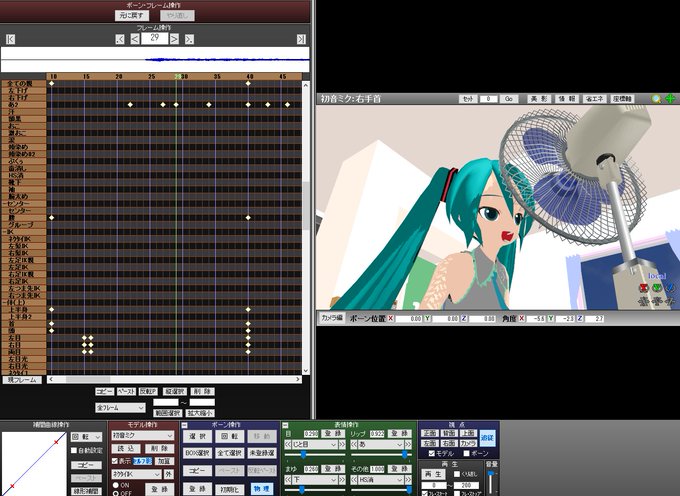Open the 下 brow morph dropdown
This screenshot has height=496, width=680.
pyautogui.click(x=314, y=480)
